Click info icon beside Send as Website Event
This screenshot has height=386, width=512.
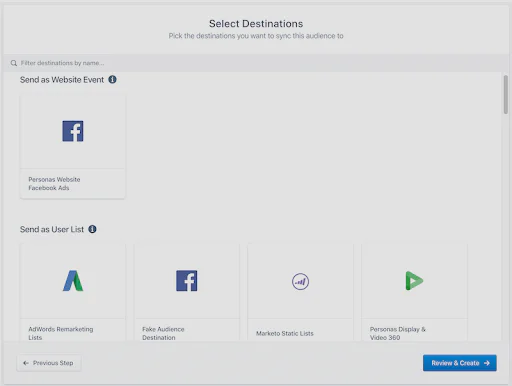click(x=112, y=80)
